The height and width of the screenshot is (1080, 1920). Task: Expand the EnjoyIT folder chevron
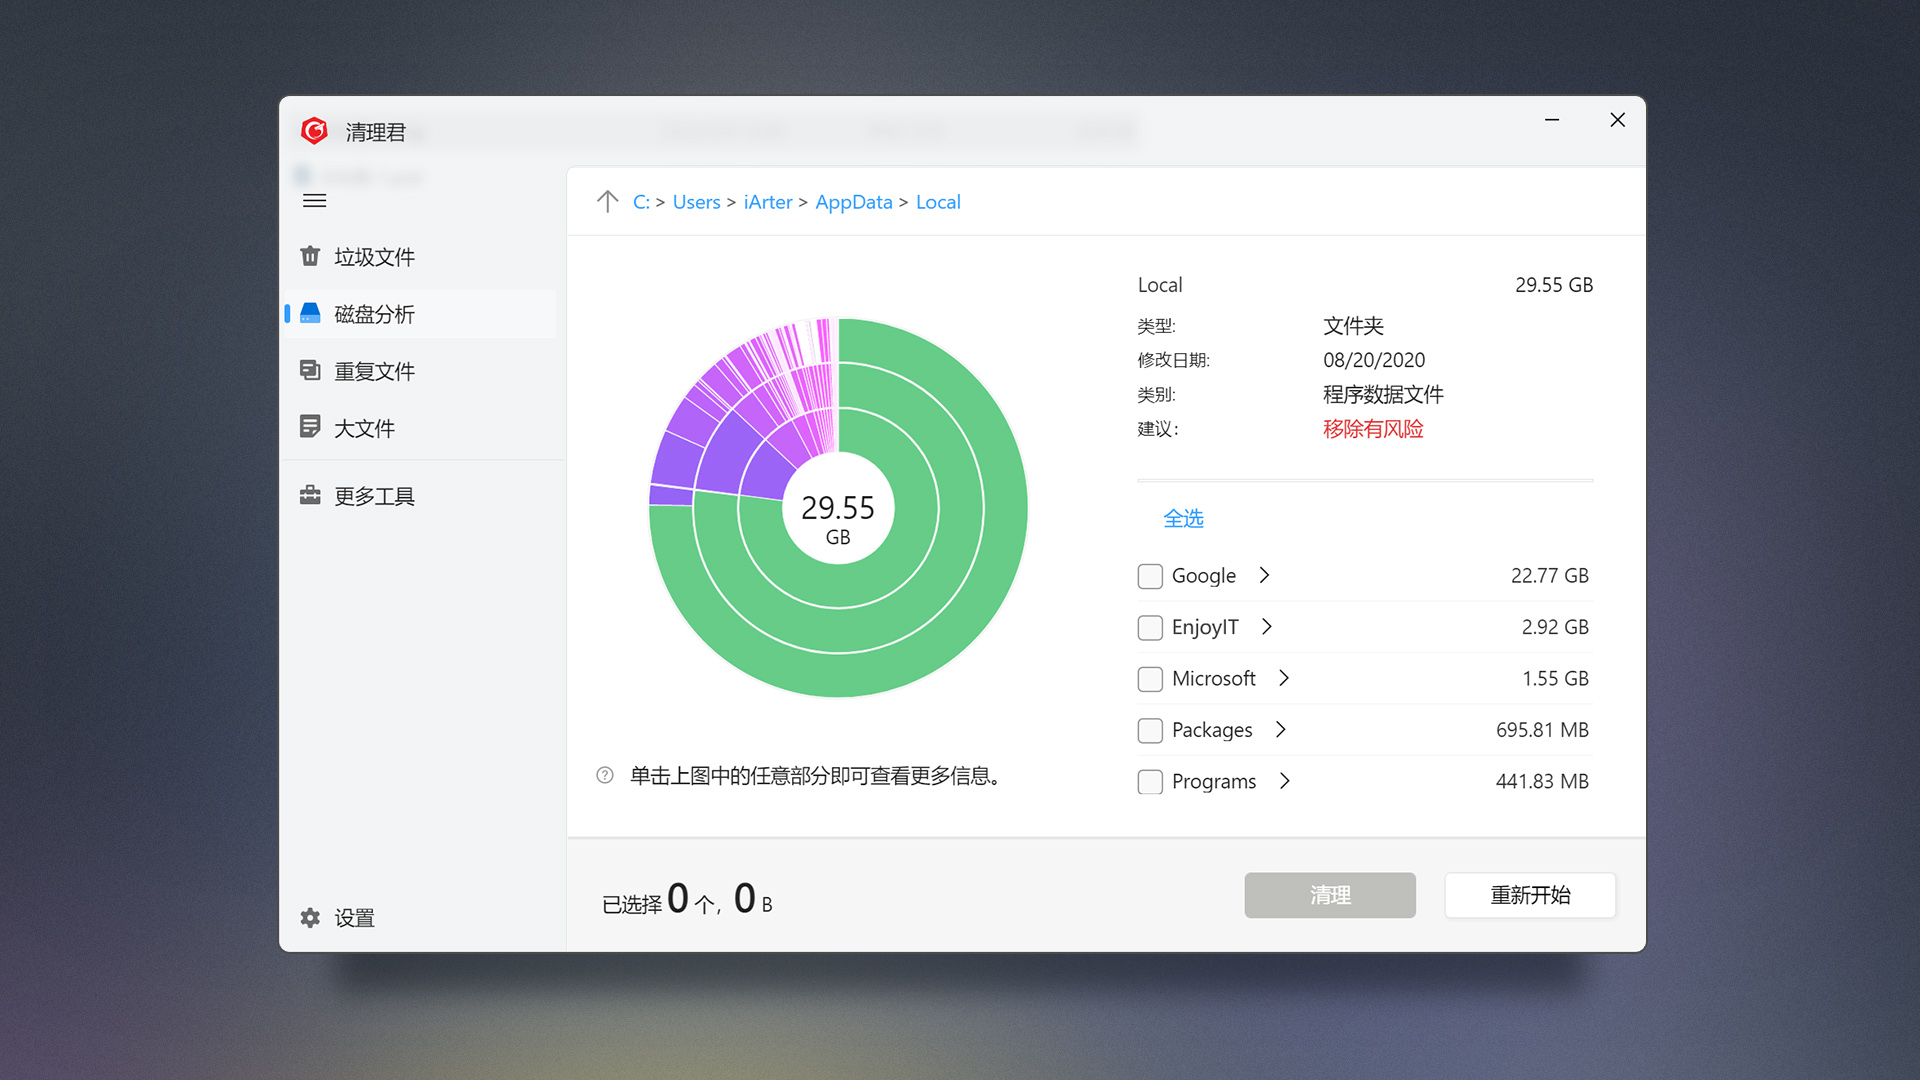(1267, 627)
